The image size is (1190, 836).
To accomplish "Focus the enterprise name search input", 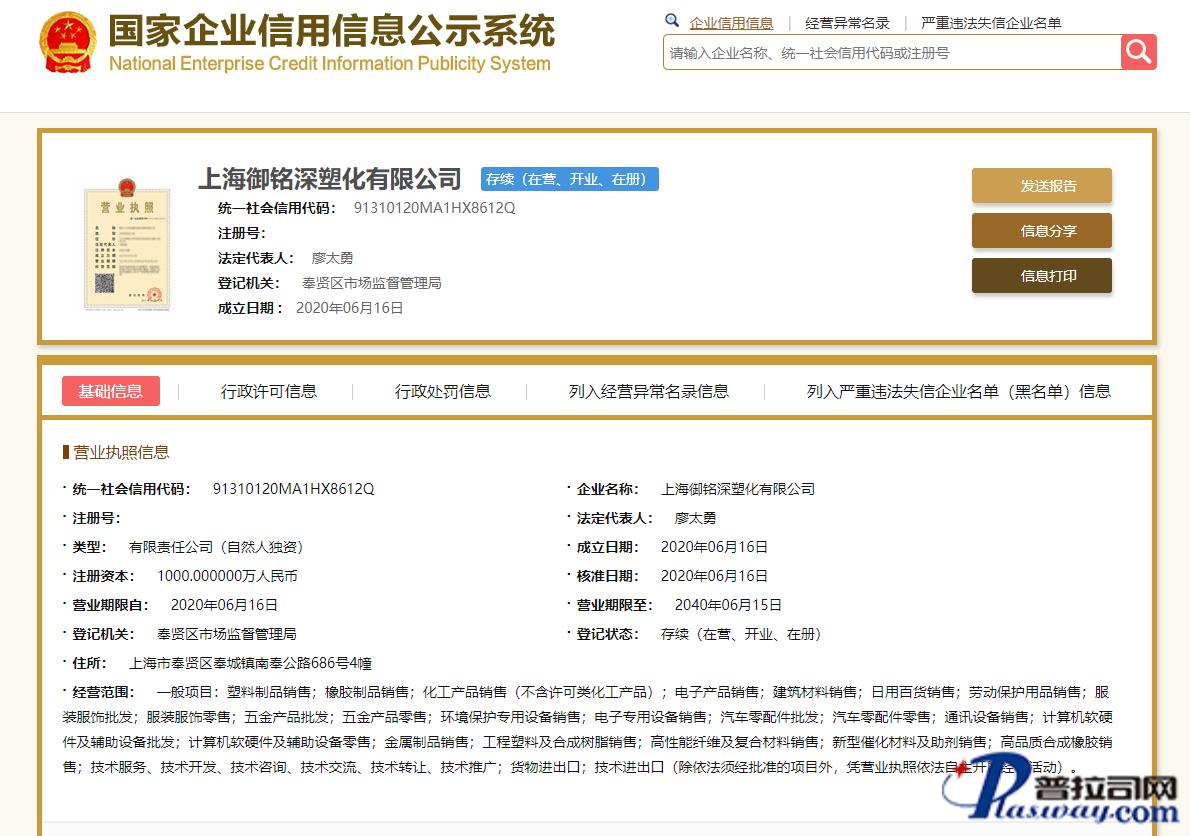I will pyautogui.click(x=892, y=52).
